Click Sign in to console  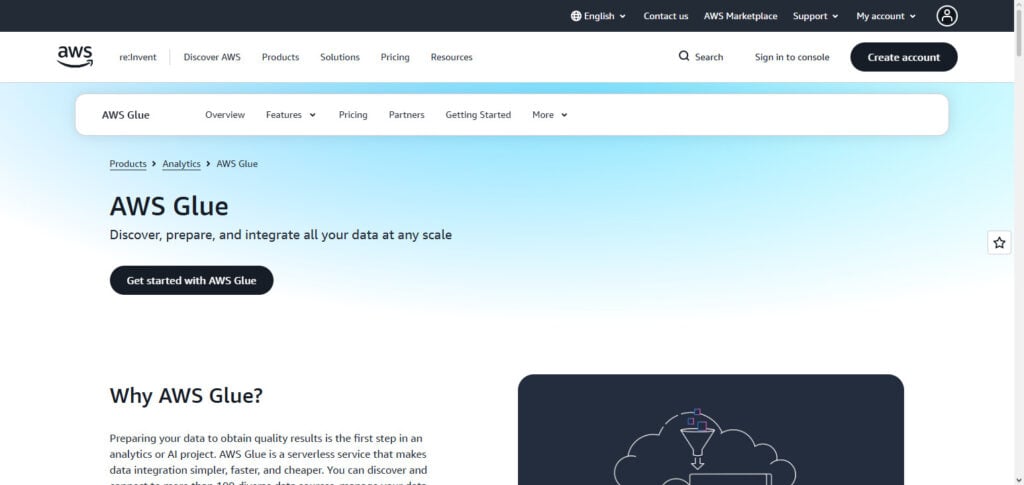792,57
